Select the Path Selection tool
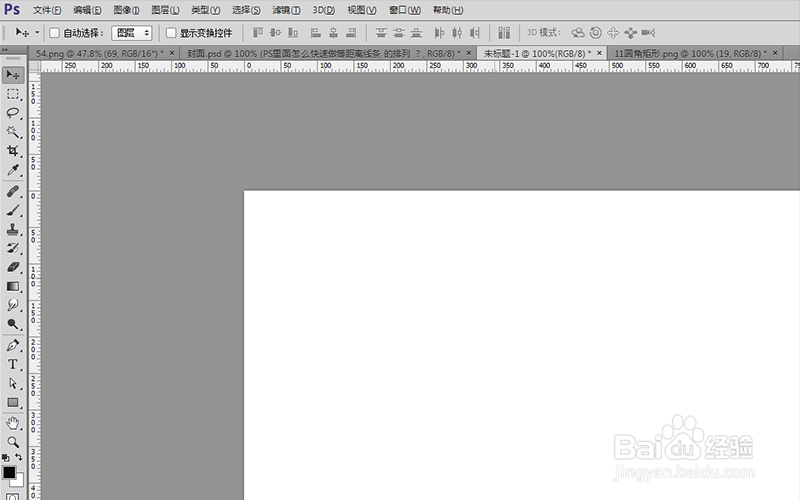The height and width of the screenshot is (500, 800). tap(13, 383)
